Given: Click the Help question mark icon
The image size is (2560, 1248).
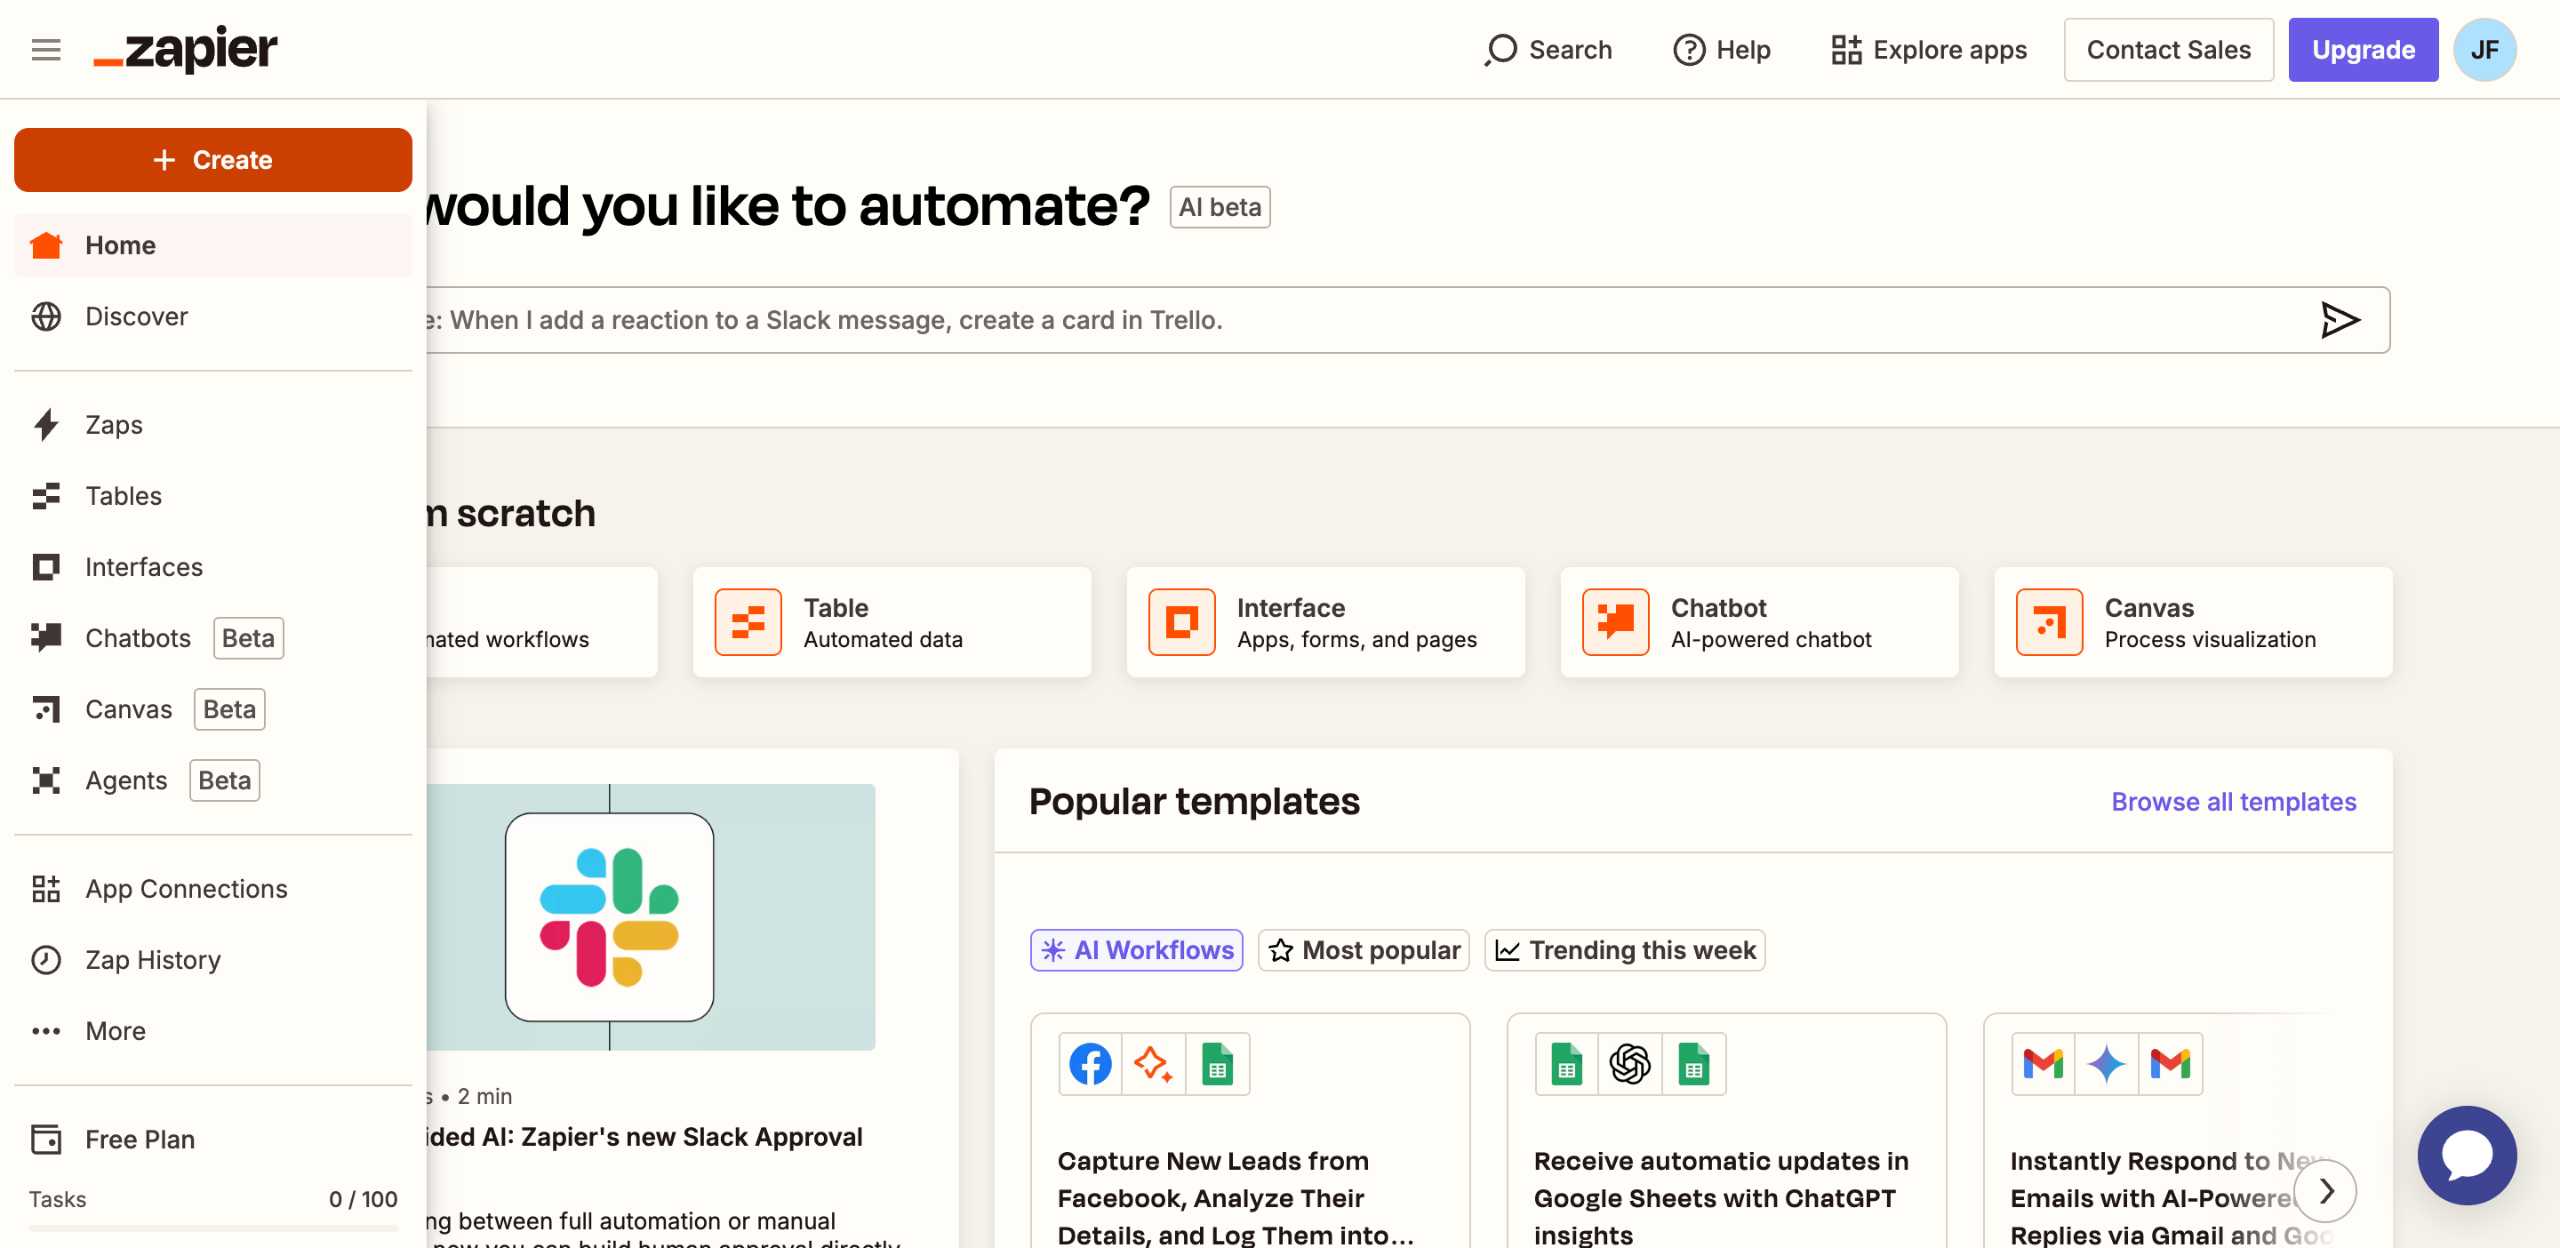Looking at the screenshot, I should (1689, 50).
